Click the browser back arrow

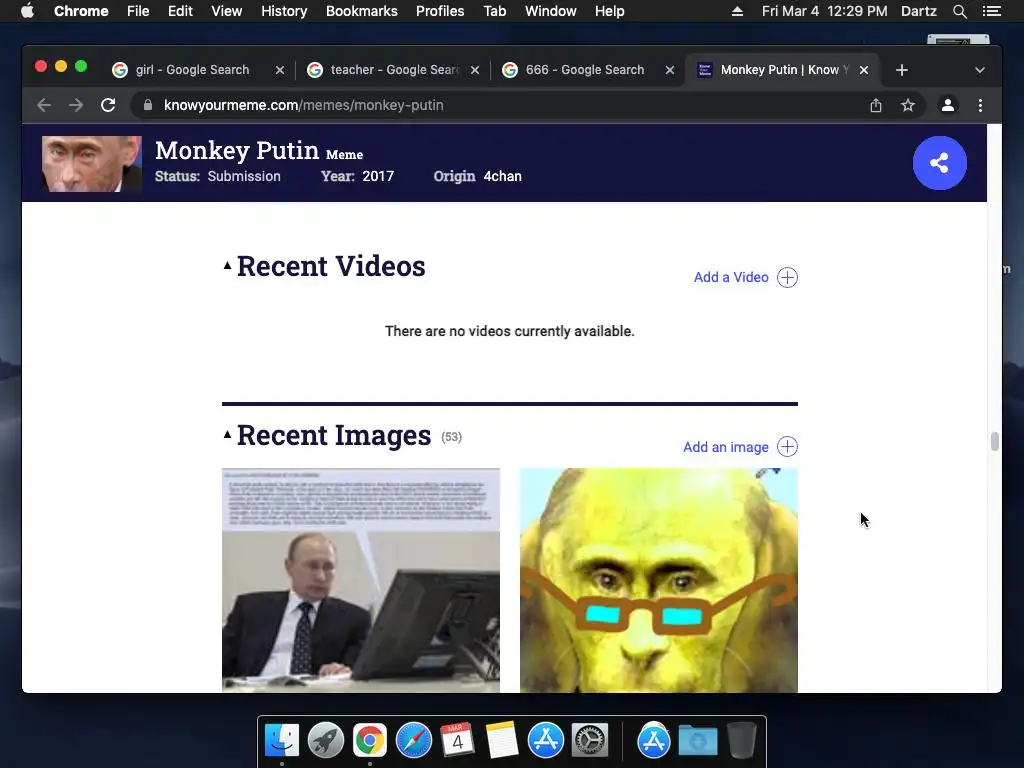click(x=44, y=105)
